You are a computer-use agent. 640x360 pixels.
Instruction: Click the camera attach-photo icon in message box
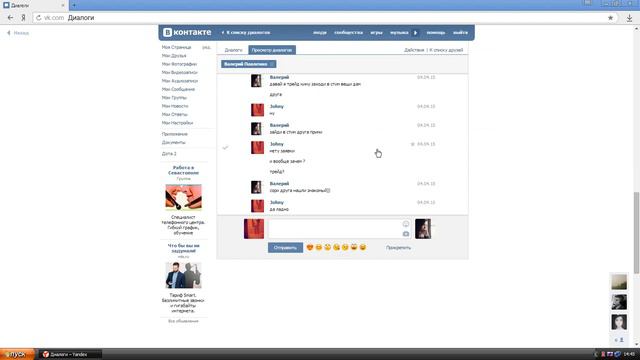[x=406, y=234]
